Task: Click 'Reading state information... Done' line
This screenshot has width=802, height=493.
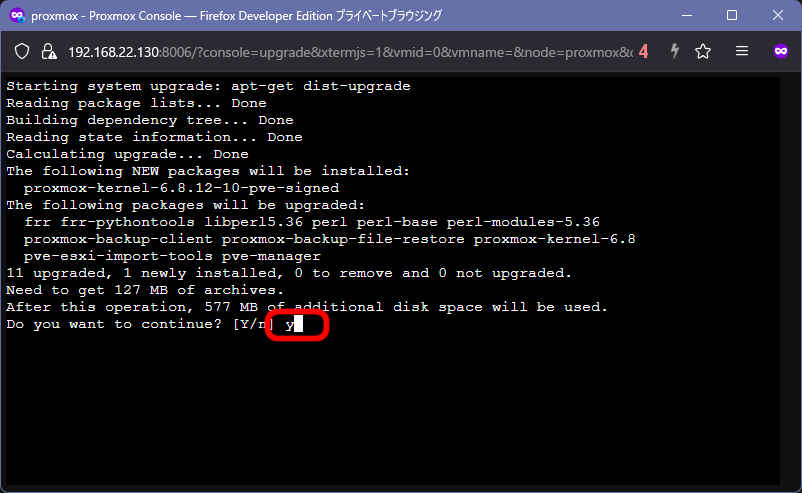Action: (x=154, y=137)
